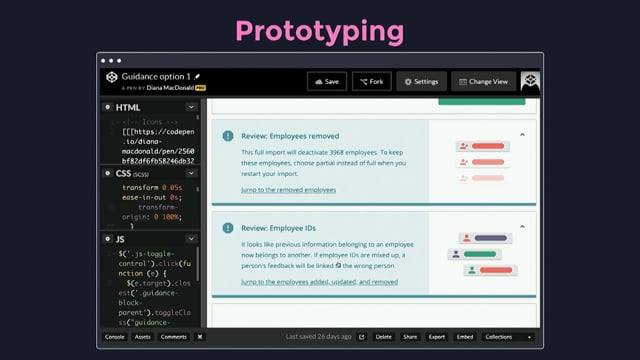Follow the Jump to the removed employees link
640x360 pixels.
(289, 190)
